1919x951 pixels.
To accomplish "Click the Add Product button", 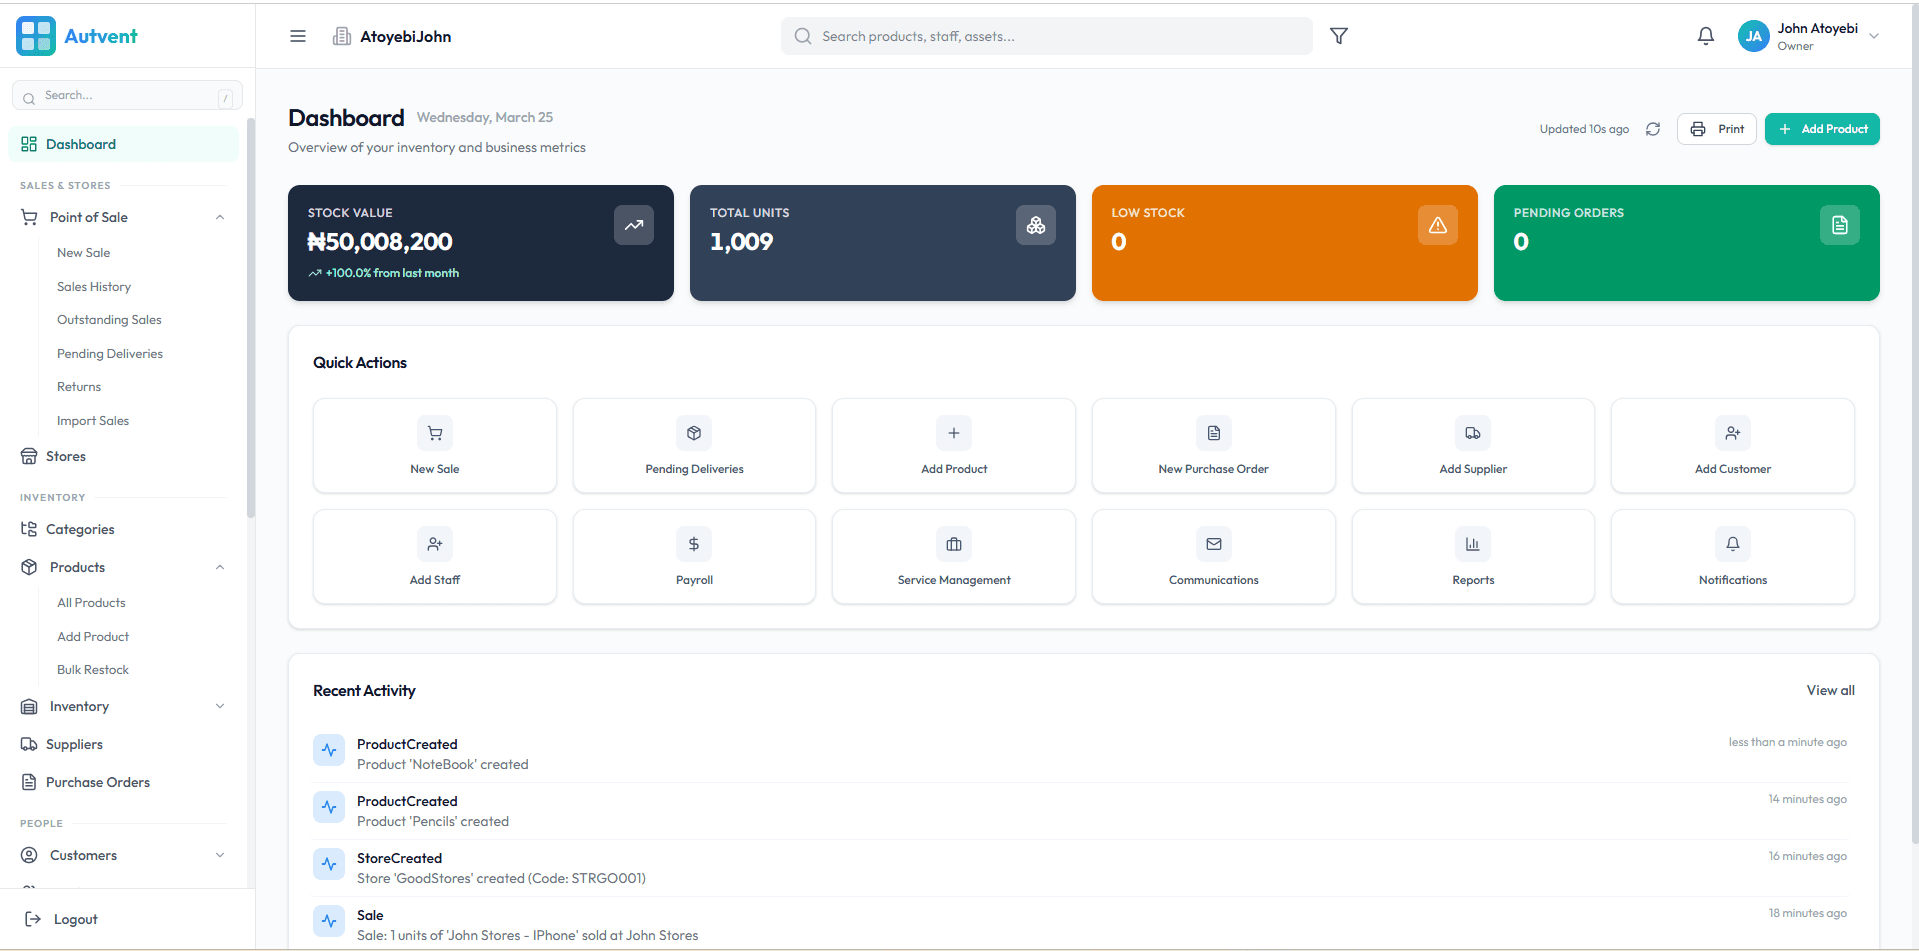I will click(x=1821, y=128).
